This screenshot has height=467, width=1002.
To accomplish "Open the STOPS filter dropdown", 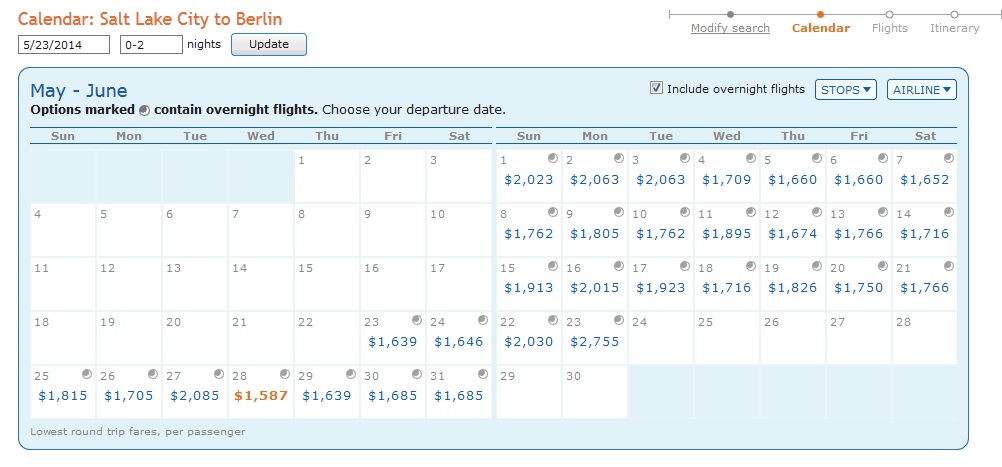I will click(846, 90).
